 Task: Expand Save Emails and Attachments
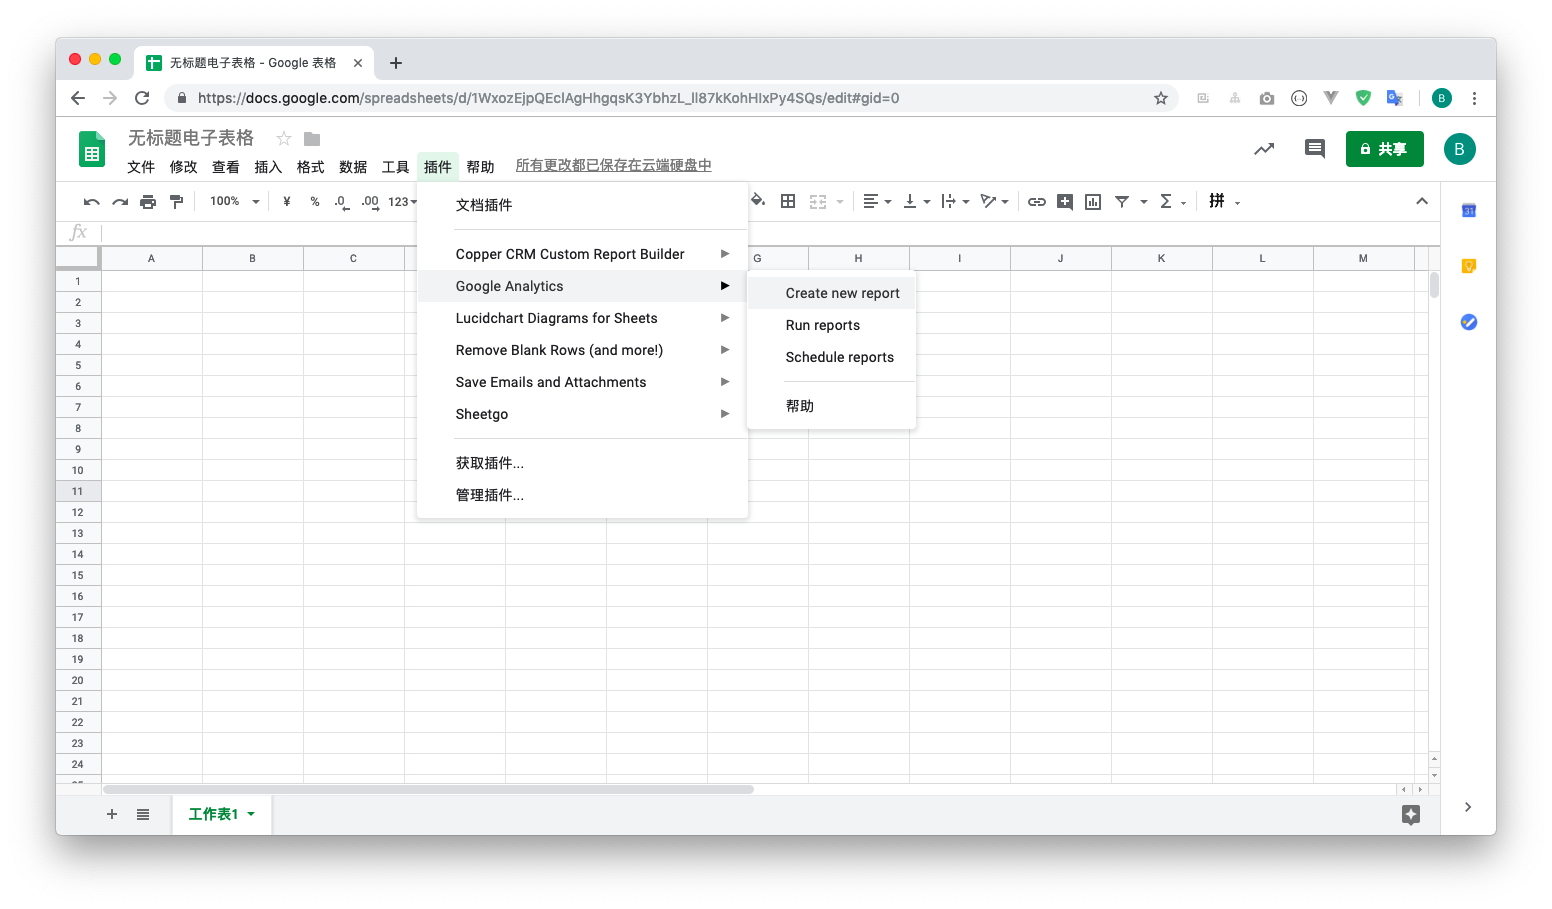point(582,382)
